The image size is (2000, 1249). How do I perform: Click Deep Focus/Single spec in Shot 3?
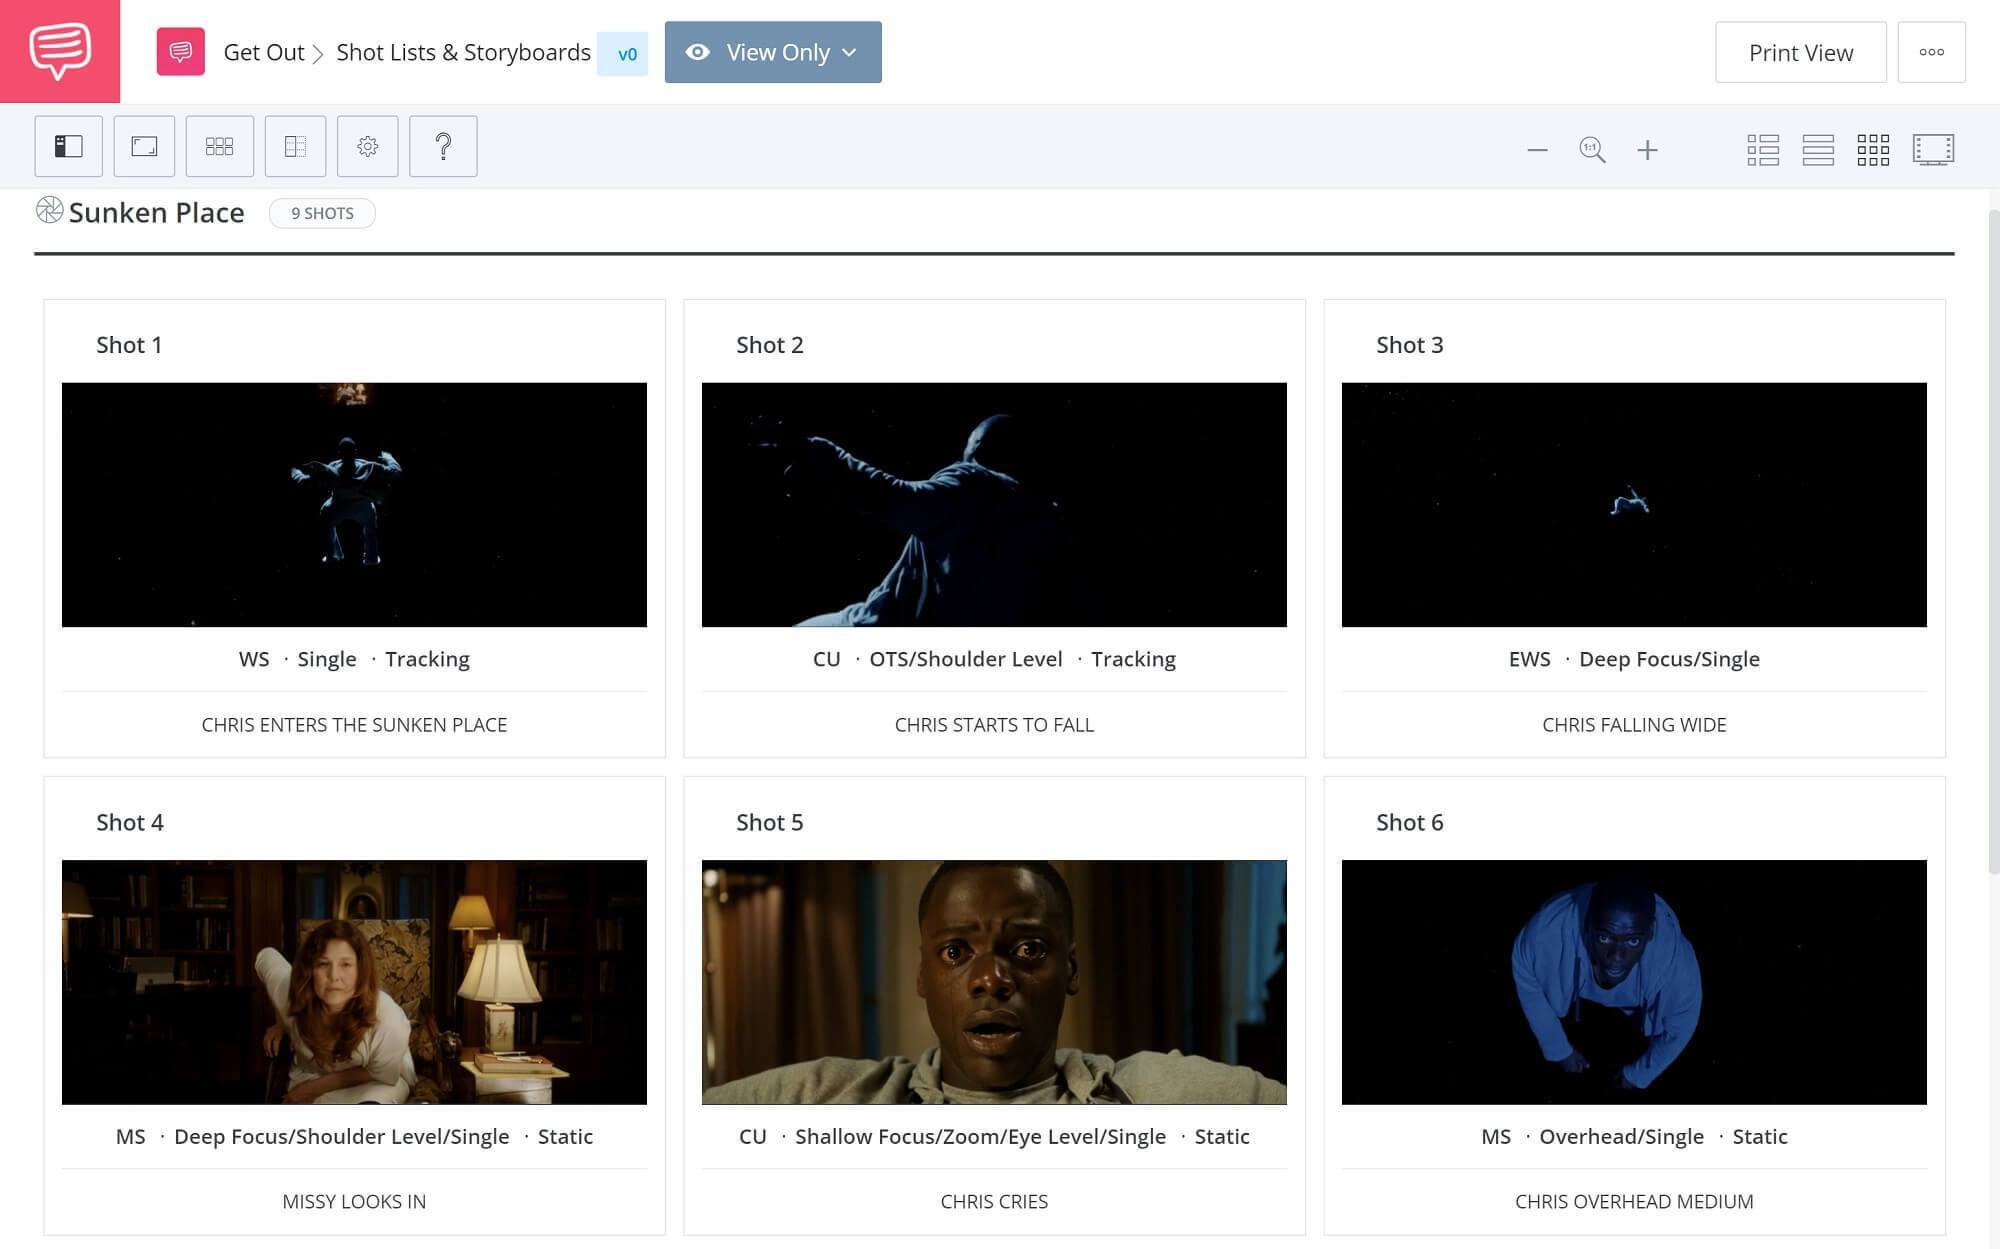[x=1669, y=659]
